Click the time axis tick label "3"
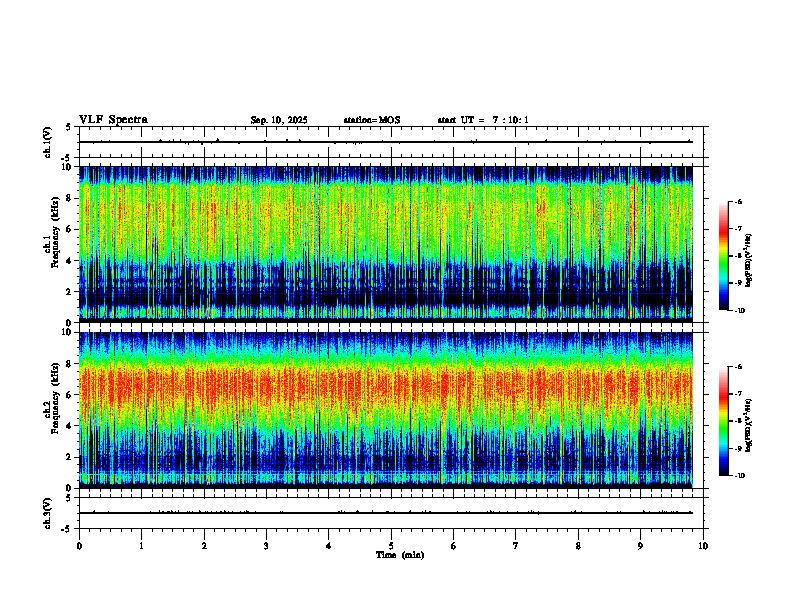Image resolution: width=792 pixels, height=612 pixels. coord(266,546)
